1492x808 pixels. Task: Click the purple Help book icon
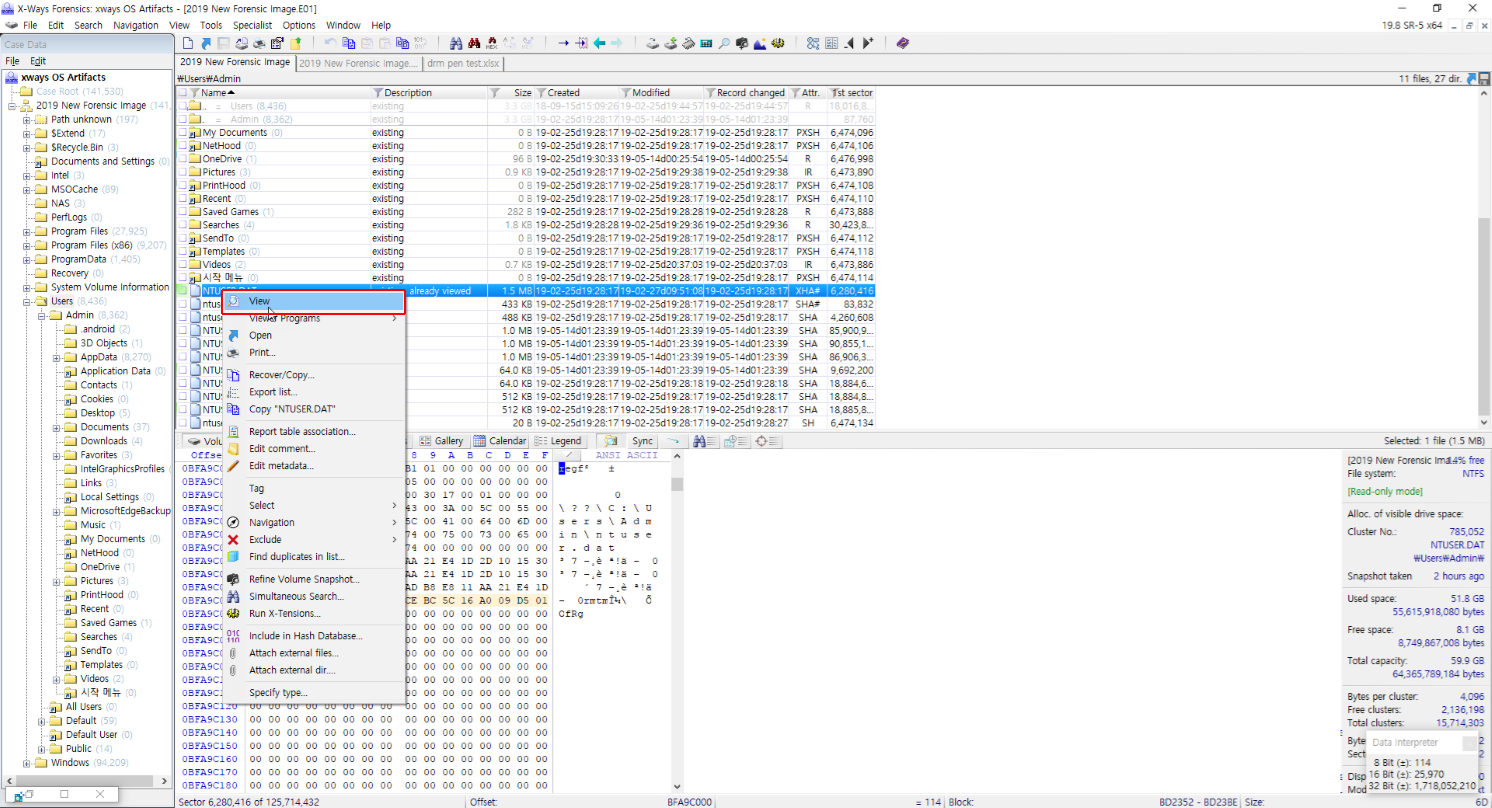coord(903,44)
